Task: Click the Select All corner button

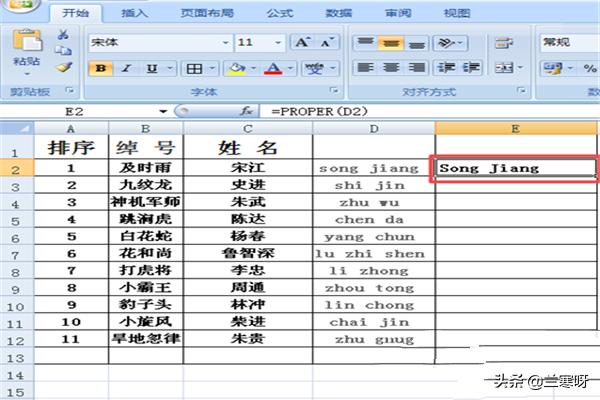Action: click(18, 128)
